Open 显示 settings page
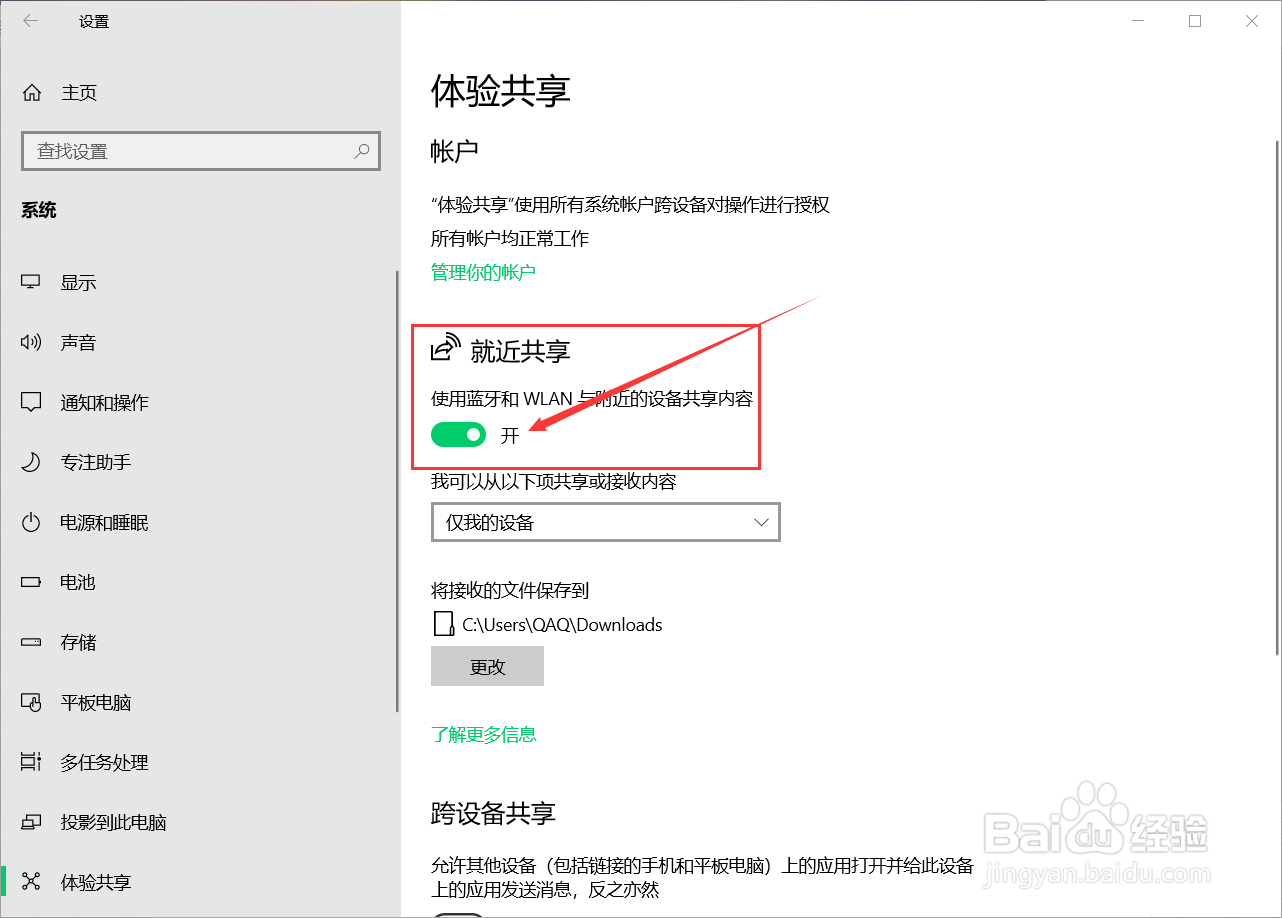The image size is (1282, 918). (x=200, y=283)
